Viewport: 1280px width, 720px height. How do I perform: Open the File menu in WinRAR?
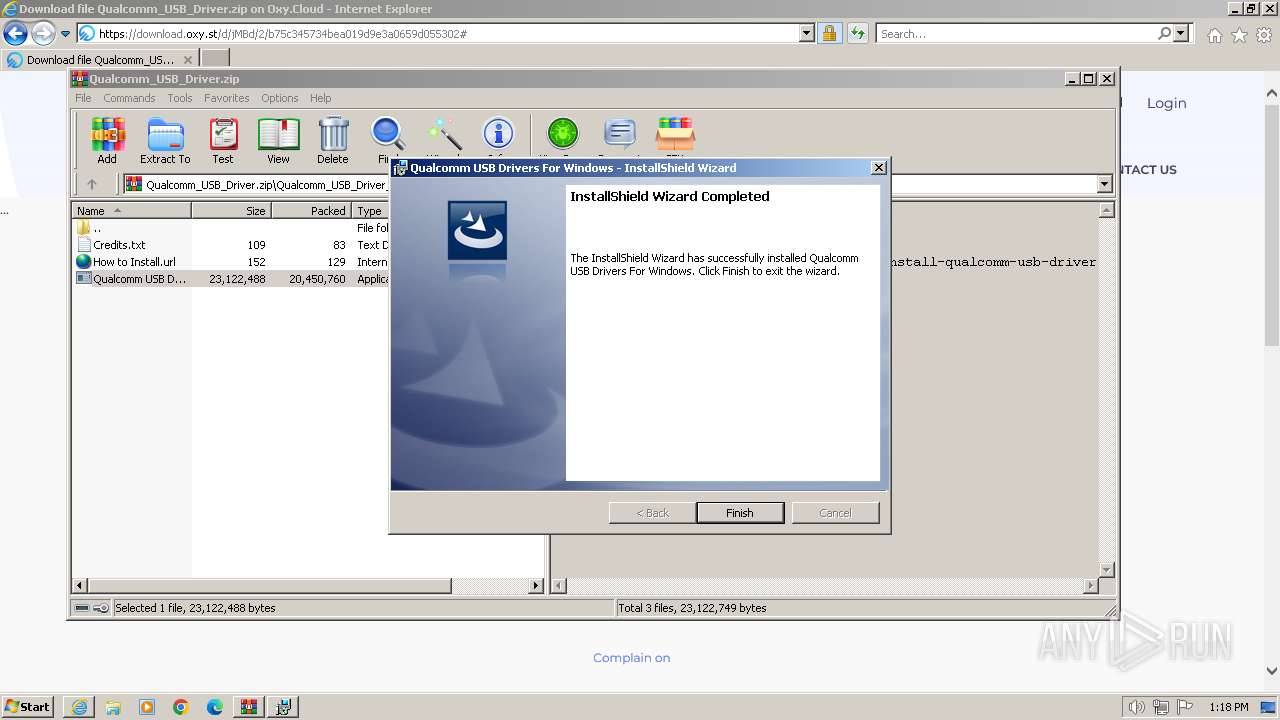click(x=83, y=98)
